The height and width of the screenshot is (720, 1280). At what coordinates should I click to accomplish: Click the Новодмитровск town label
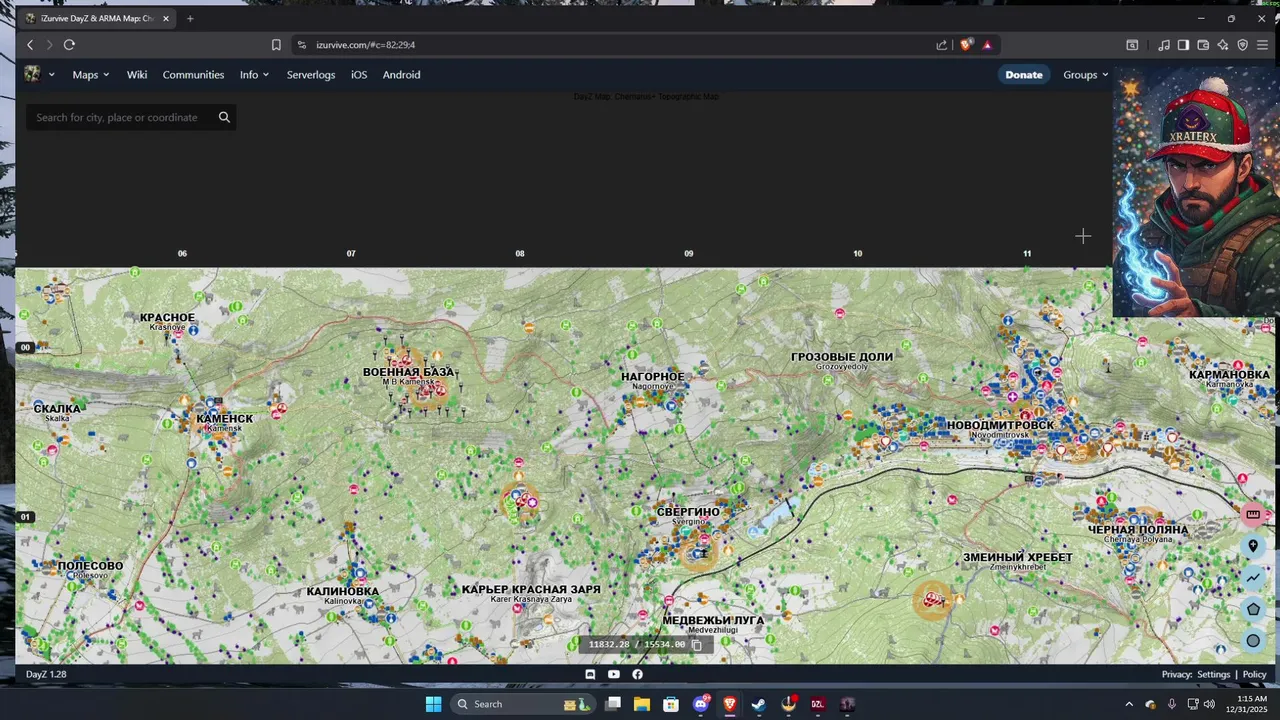pyautogui.click(x=1000, y=426)
